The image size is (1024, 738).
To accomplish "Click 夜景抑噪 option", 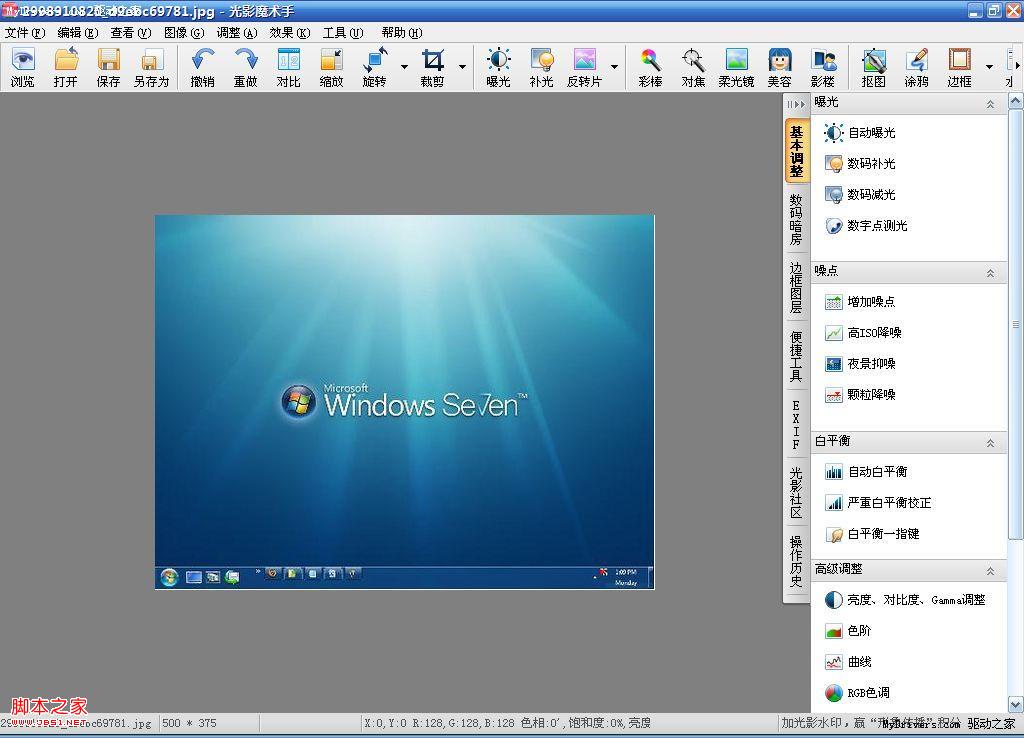I will (860, 364).
